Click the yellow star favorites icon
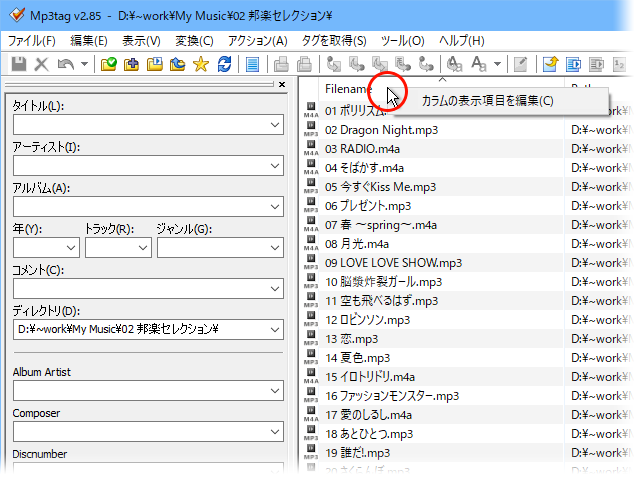This screenshot has height=480, width=640. [x=200, y=64]
